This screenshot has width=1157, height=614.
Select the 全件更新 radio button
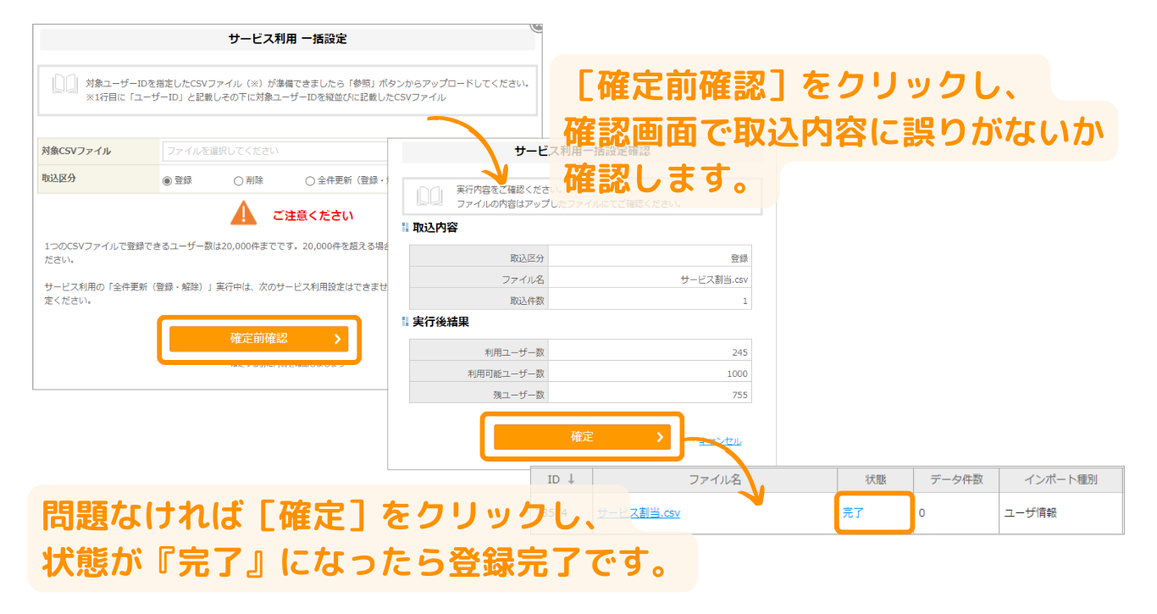coord(310,181)
